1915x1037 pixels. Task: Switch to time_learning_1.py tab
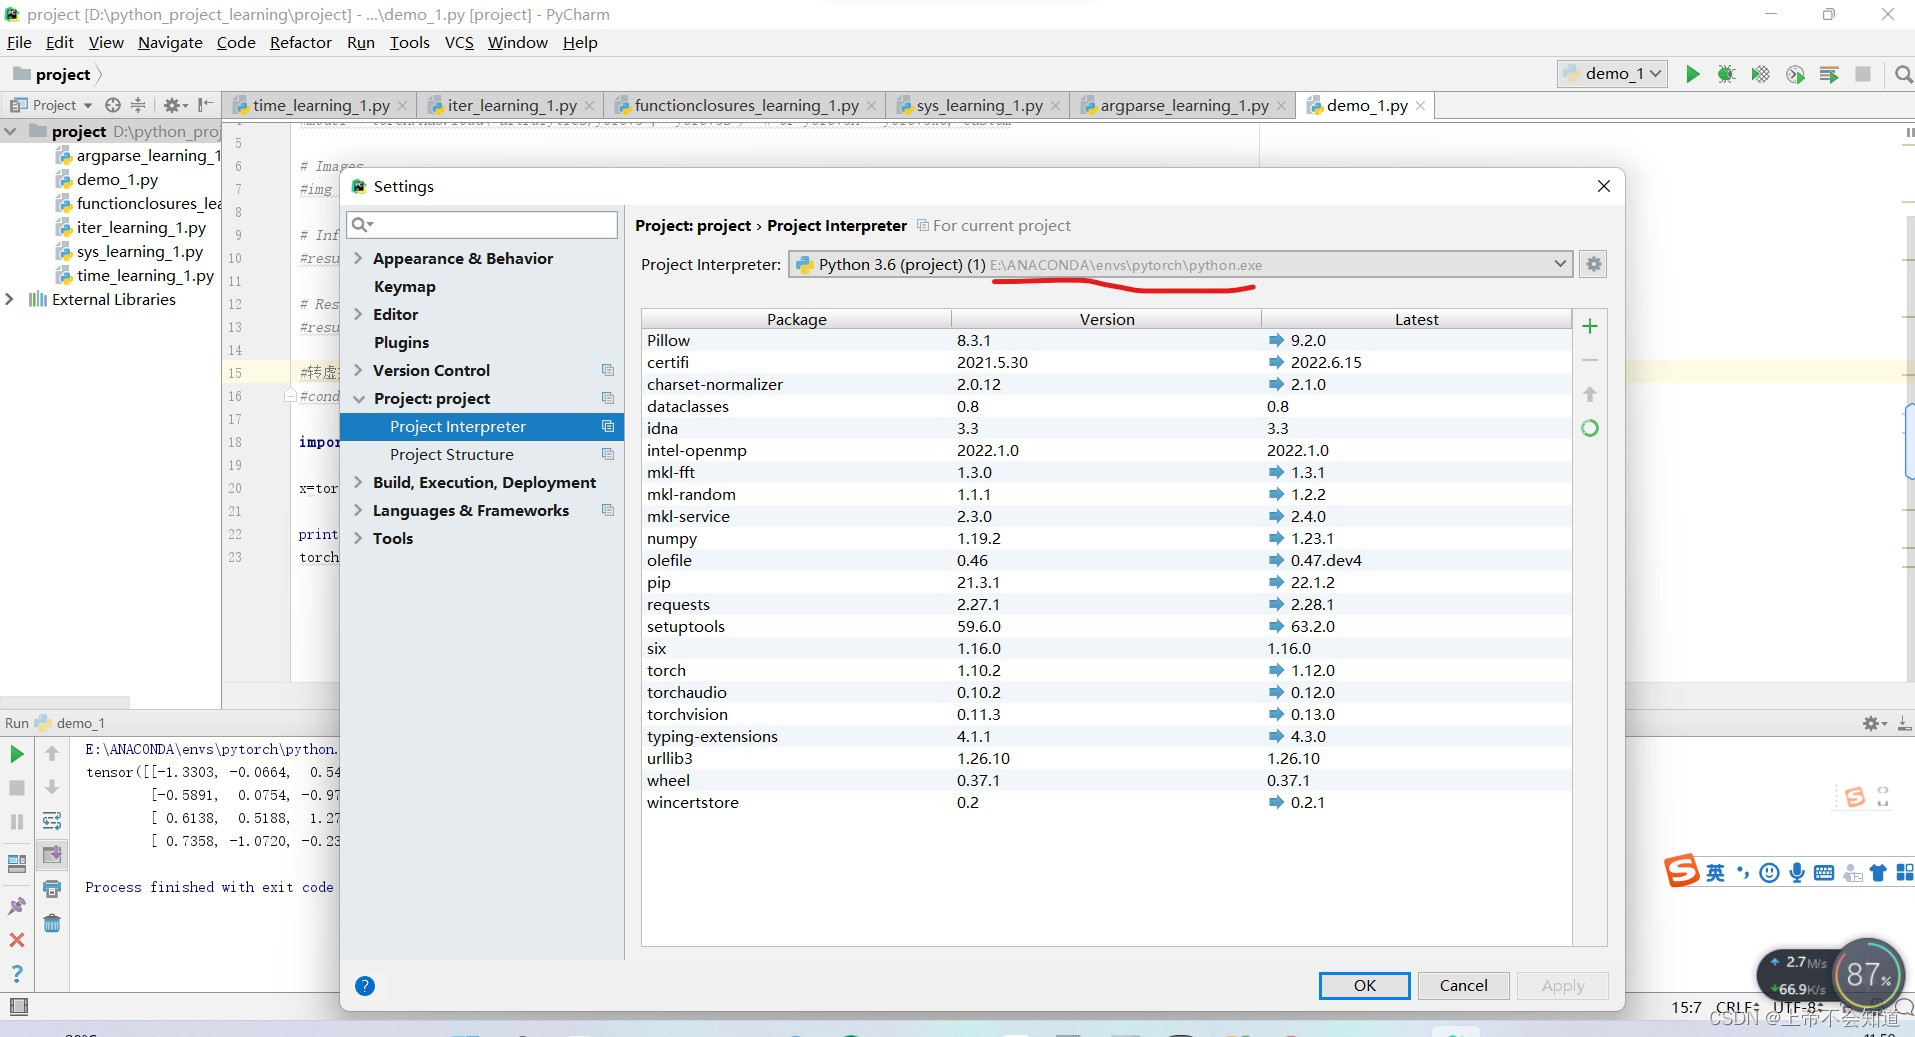pos(320,105)
